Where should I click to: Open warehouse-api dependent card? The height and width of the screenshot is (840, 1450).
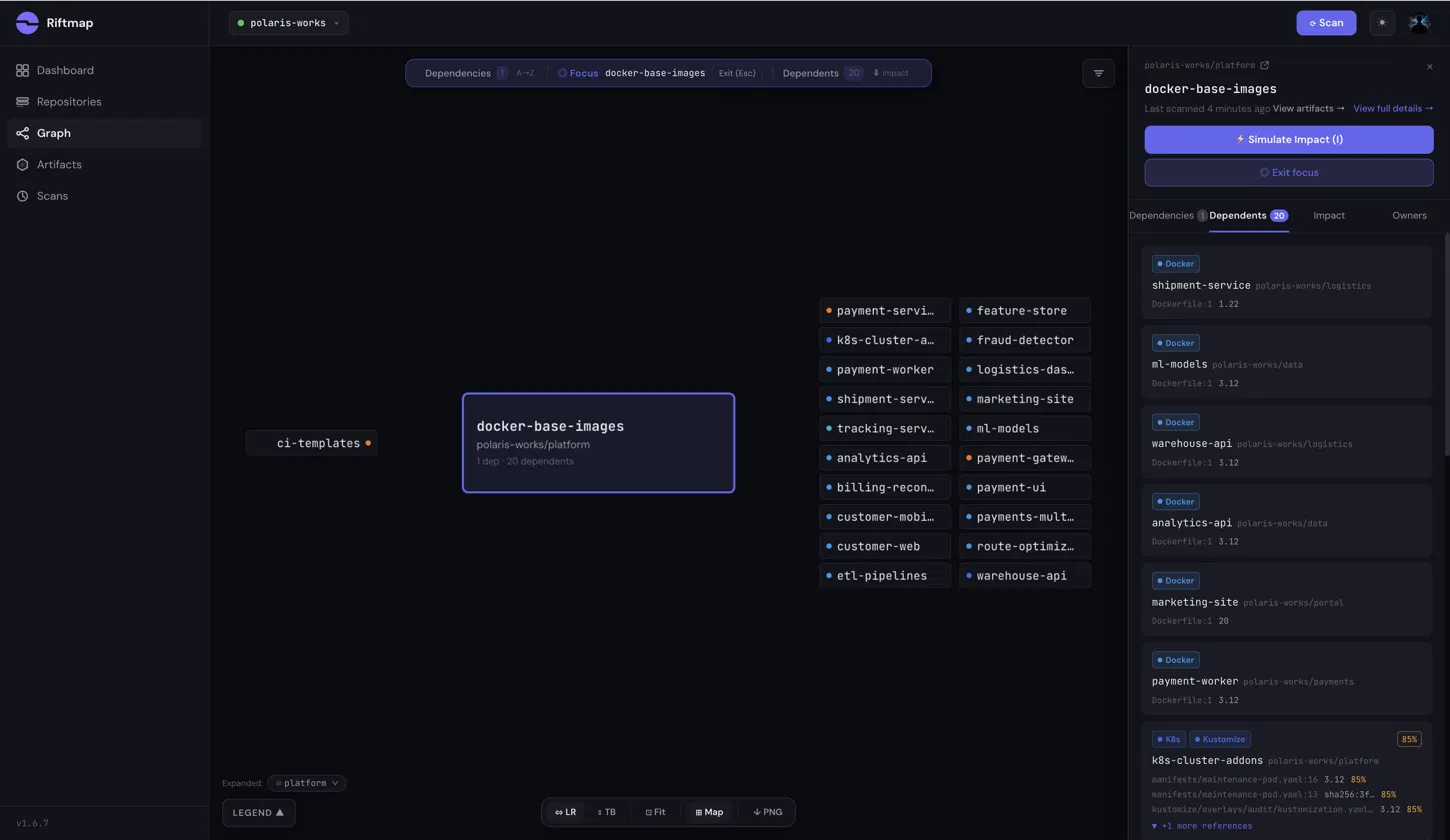click(x=1287, y=441)
